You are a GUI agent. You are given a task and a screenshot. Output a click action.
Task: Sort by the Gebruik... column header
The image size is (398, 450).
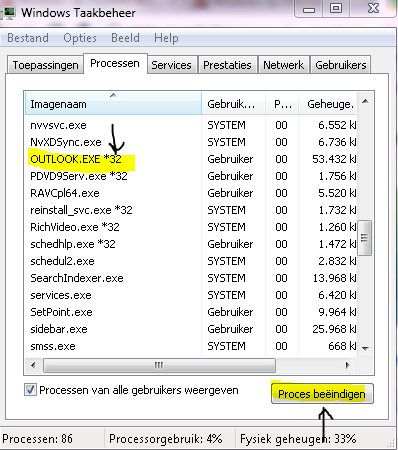click(233, 104)
